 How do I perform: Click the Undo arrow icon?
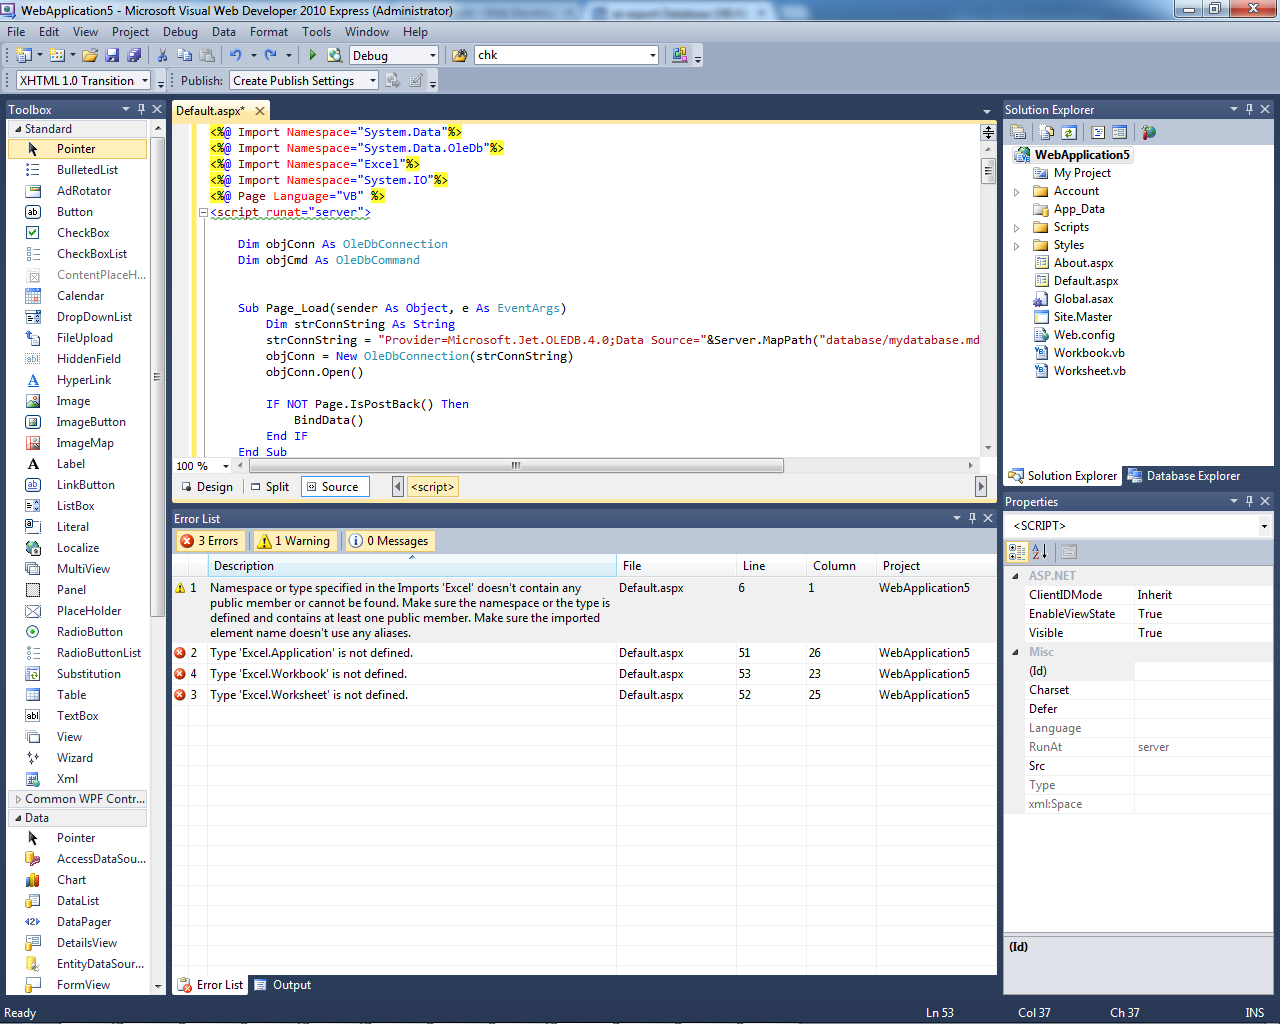pyautogui.click(x=235, y=55)
